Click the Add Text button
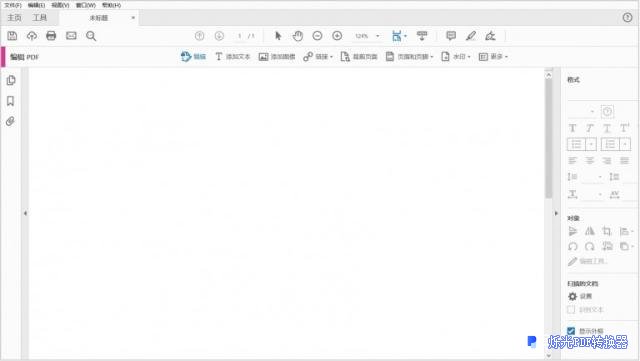The image size is (640, 361). tap(233, 57)
